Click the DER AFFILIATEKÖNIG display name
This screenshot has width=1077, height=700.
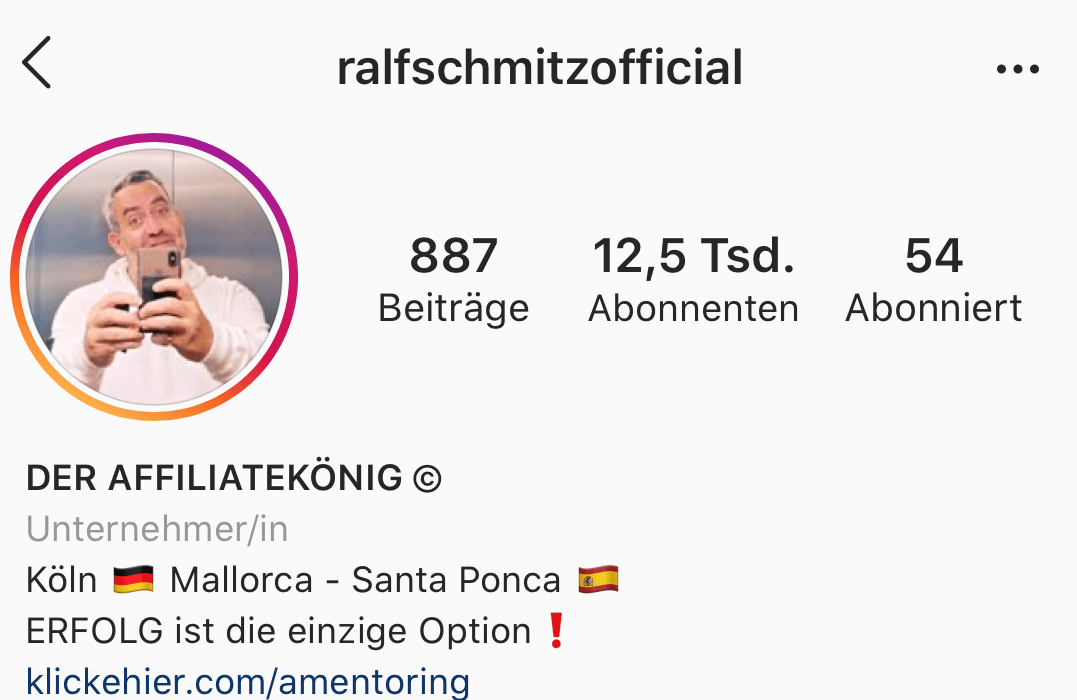pos(214,477)
